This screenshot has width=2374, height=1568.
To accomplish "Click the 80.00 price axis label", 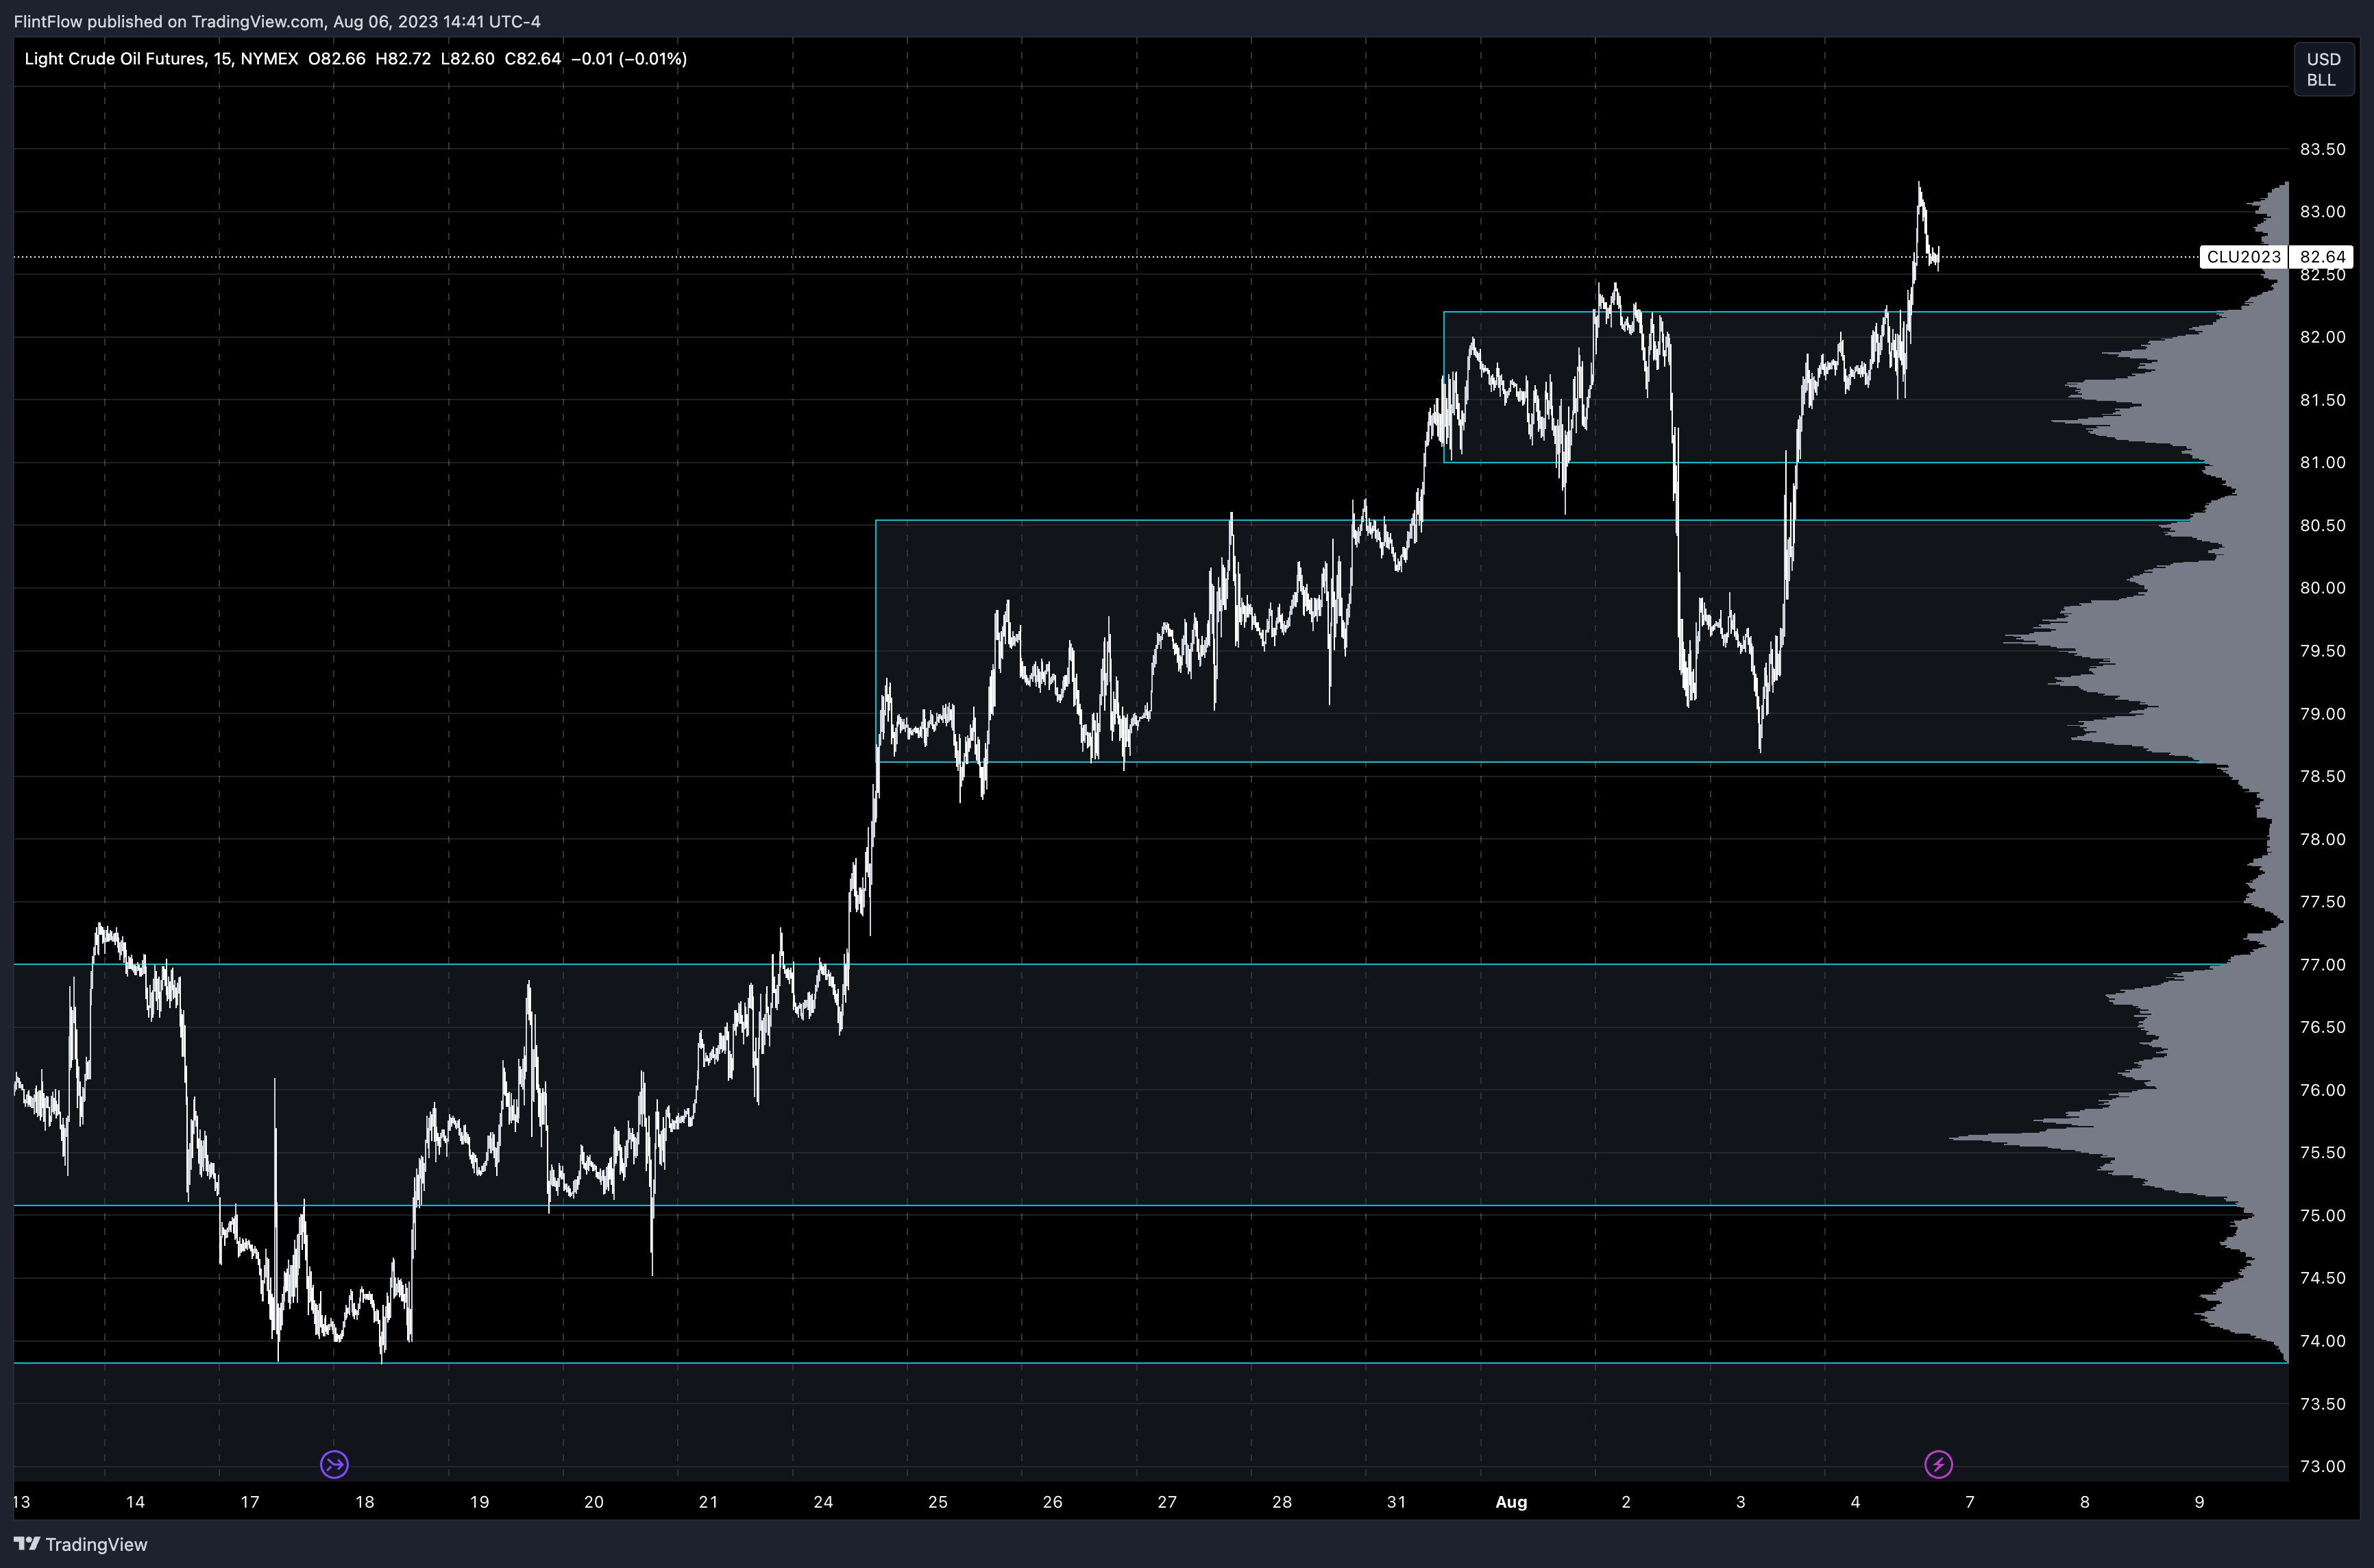I will pos(2322,588).
